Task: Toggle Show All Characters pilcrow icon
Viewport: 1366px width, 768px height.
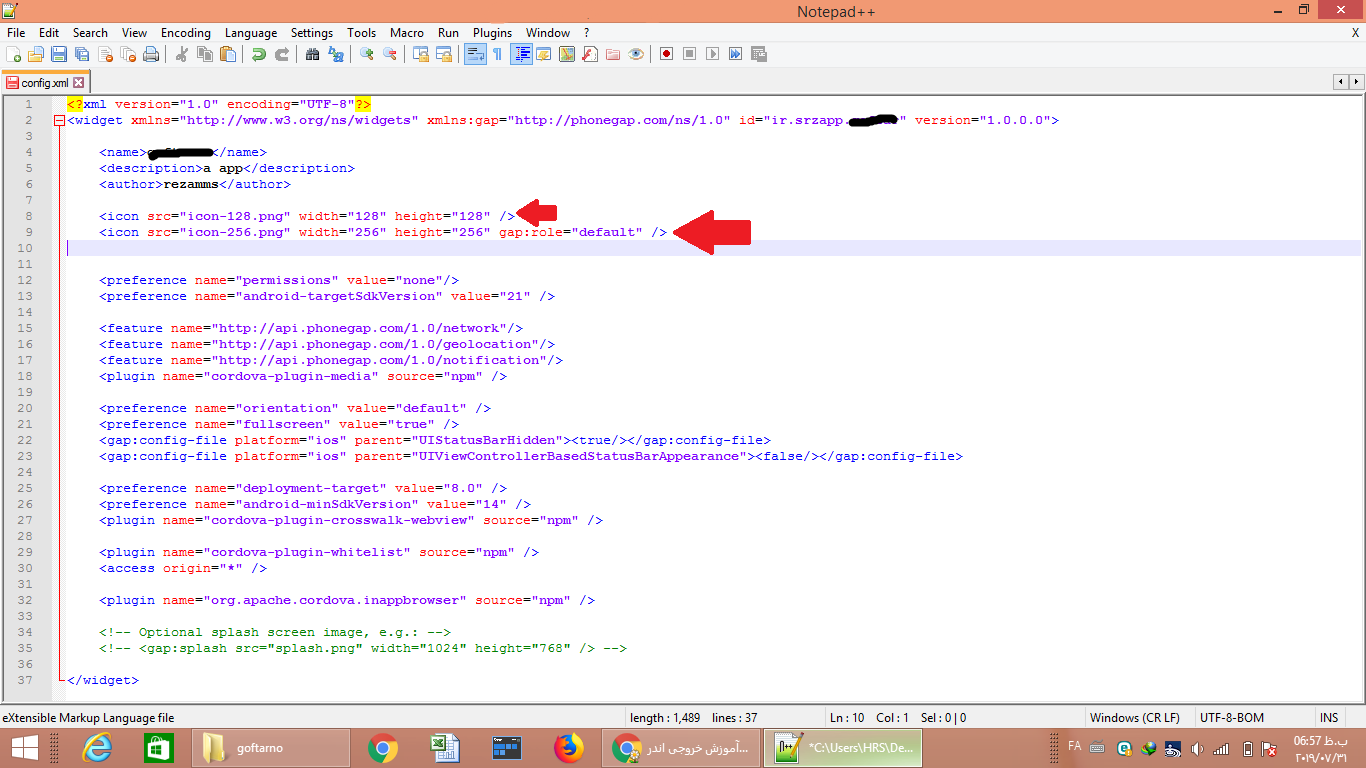Action: tap(497, 54)
